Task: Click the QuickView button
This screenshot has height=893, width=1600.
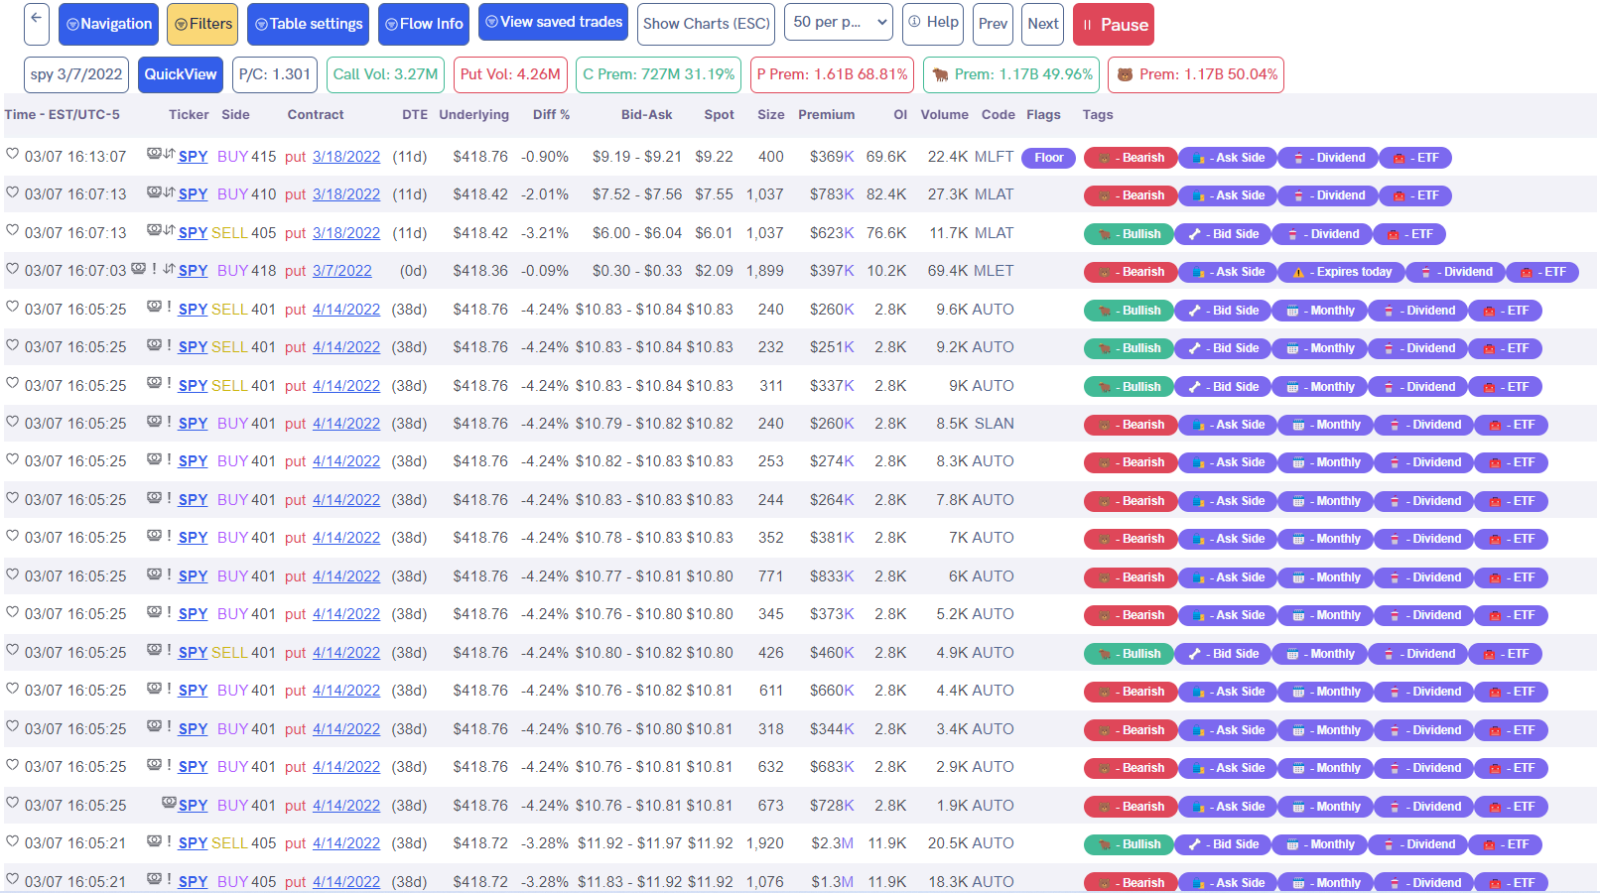Action: click(x=180, y=74)
